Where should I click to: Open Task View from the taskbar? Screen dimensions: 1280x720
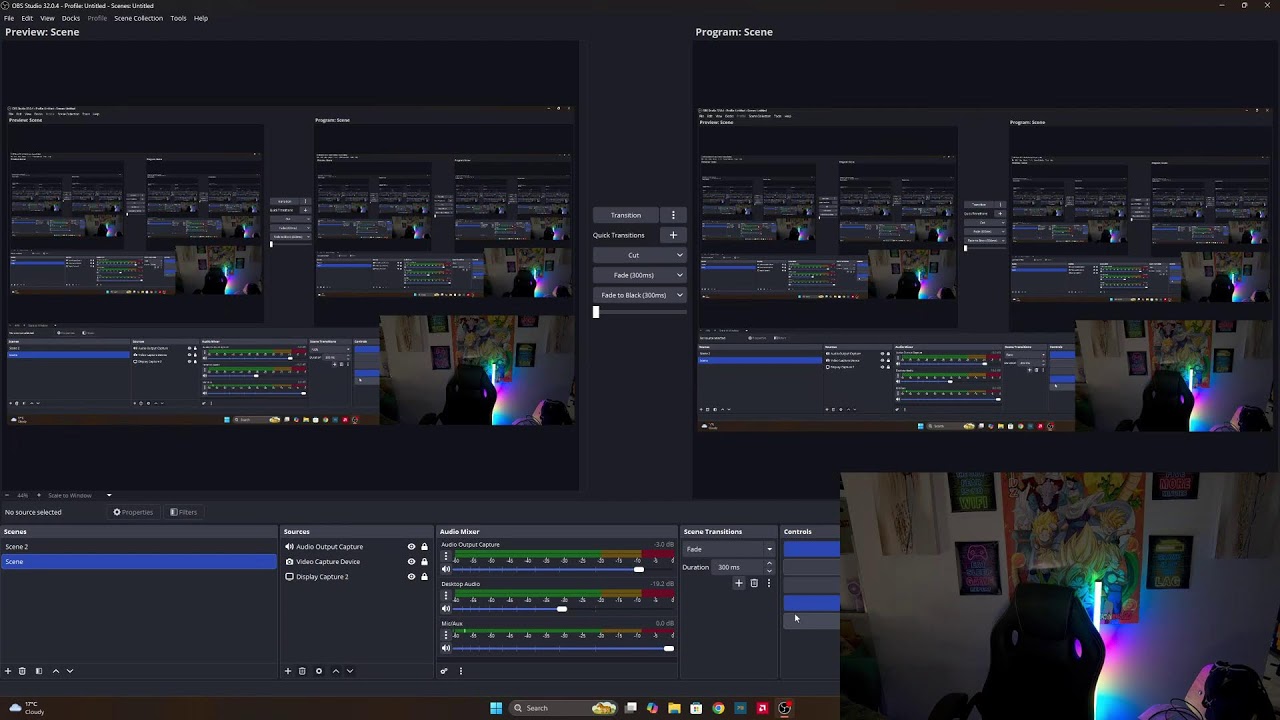point(631,708)
